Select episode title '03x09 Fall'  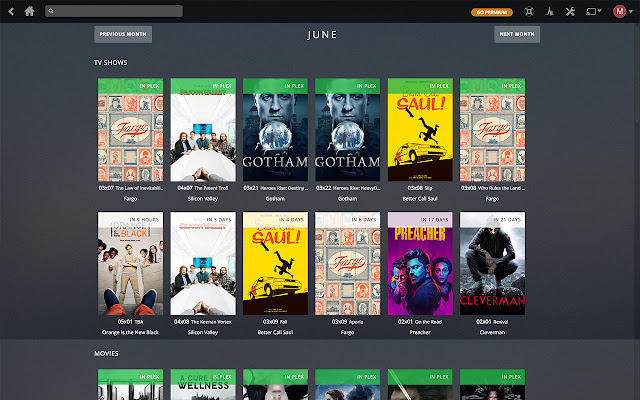point(276,322)
